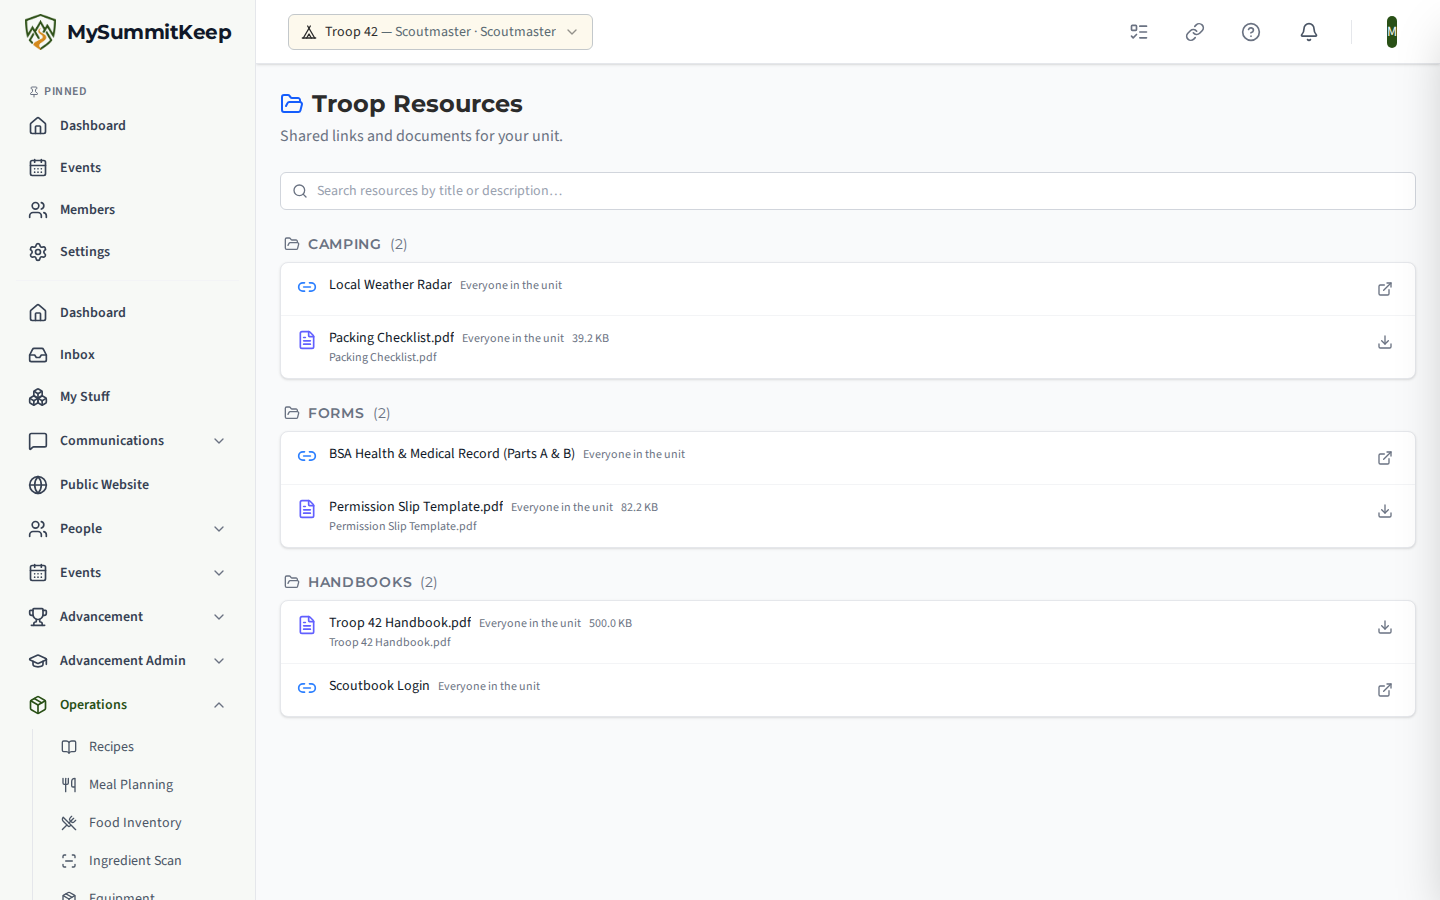Click the Forms folder icon

tap(292, 413)
